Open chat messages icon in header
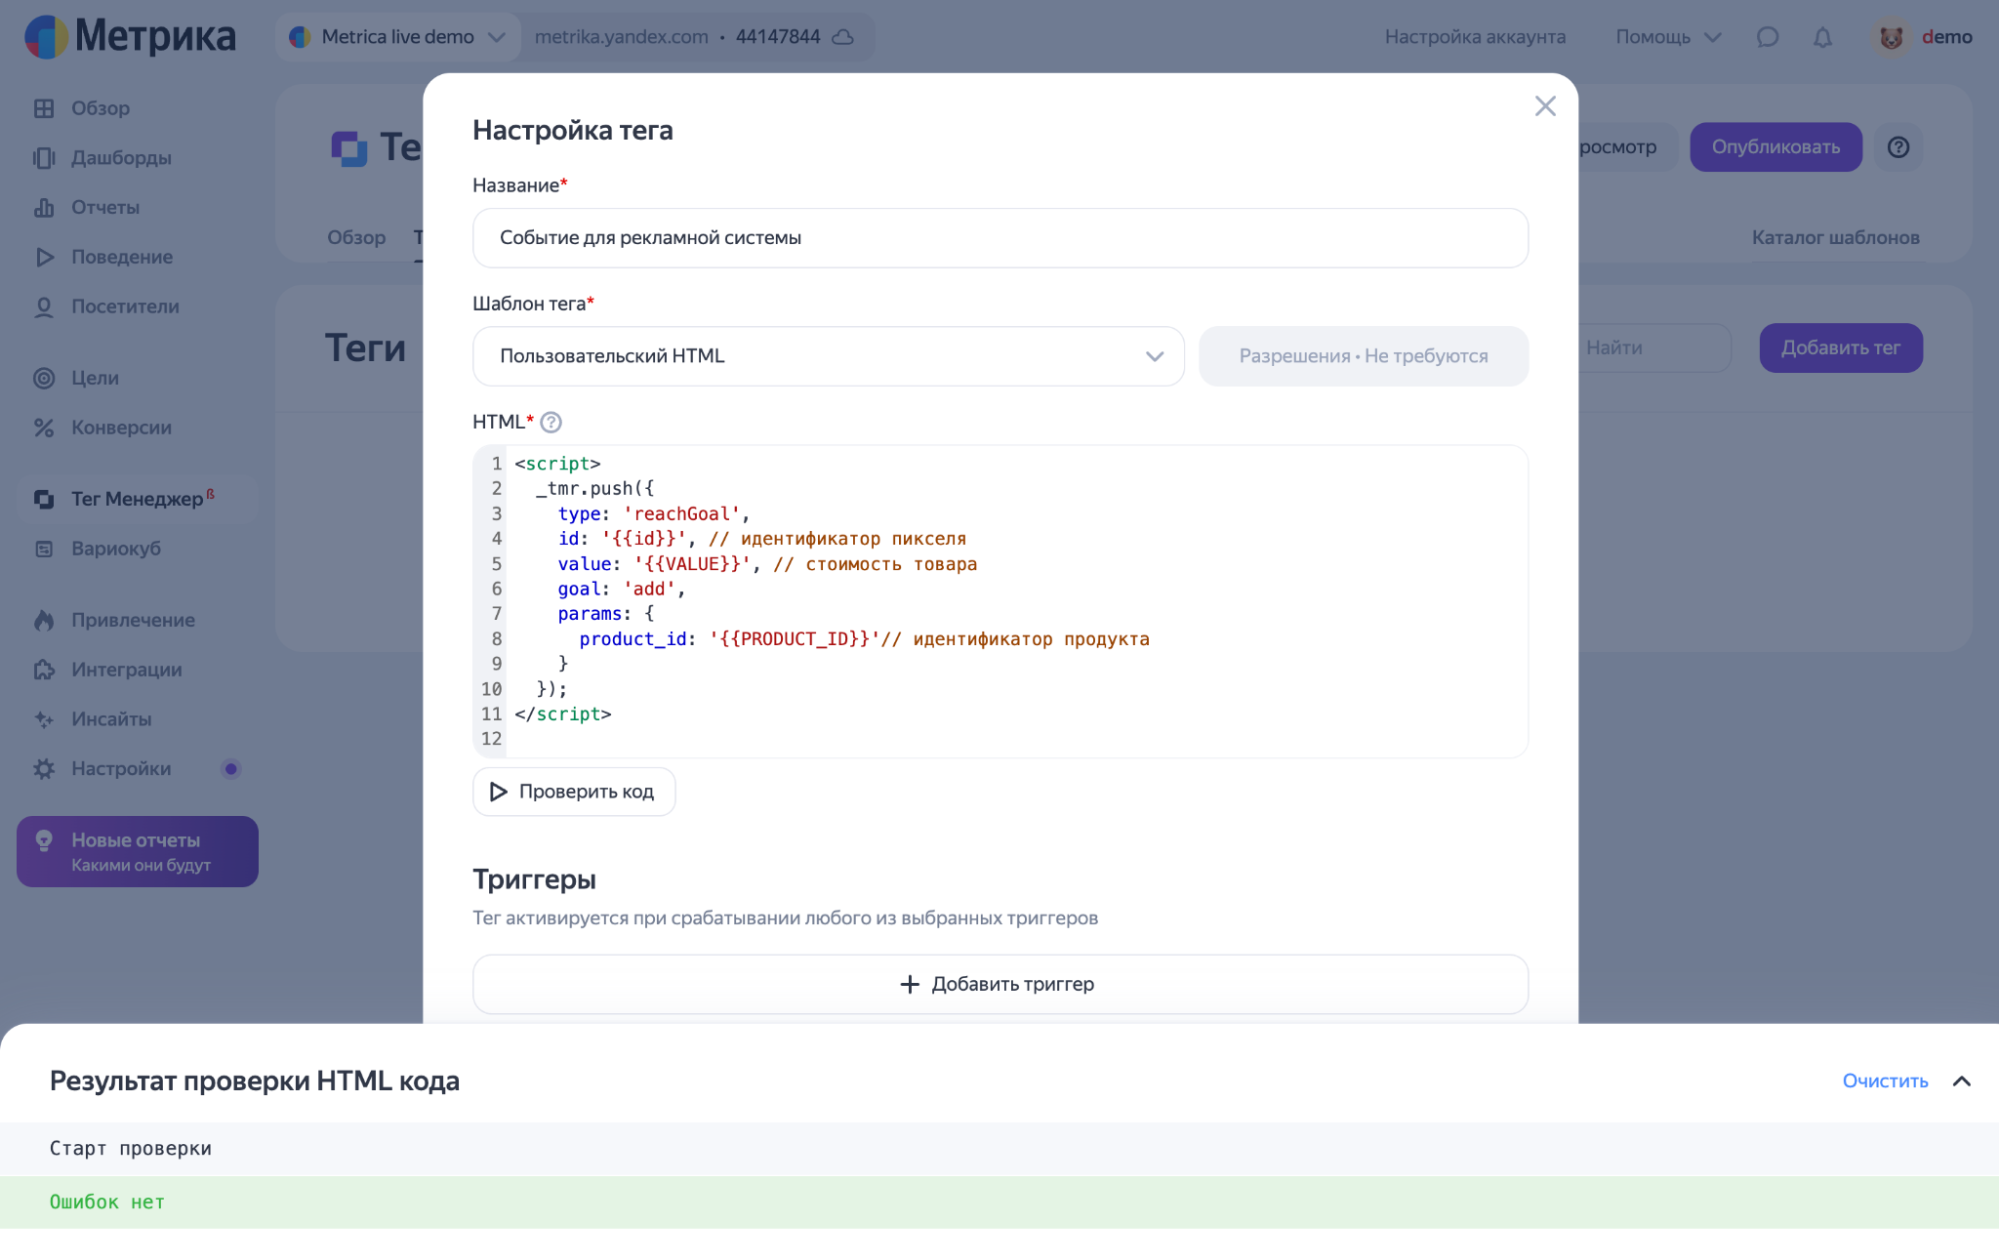Screen dimensions: 1999x1257 tap(1767, 37)
